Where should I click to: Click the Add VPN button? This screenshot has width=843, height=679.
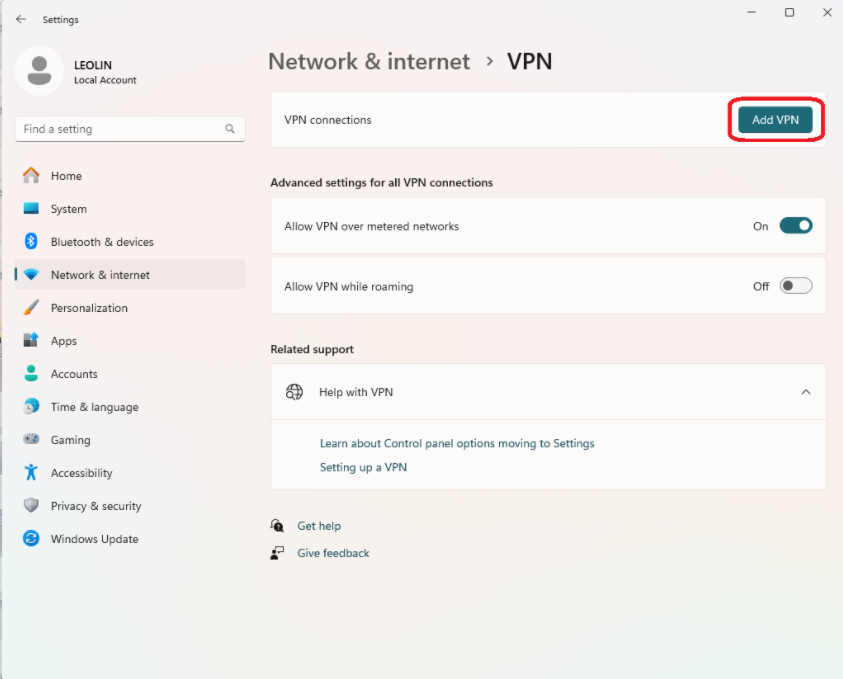tap(775, 120)
